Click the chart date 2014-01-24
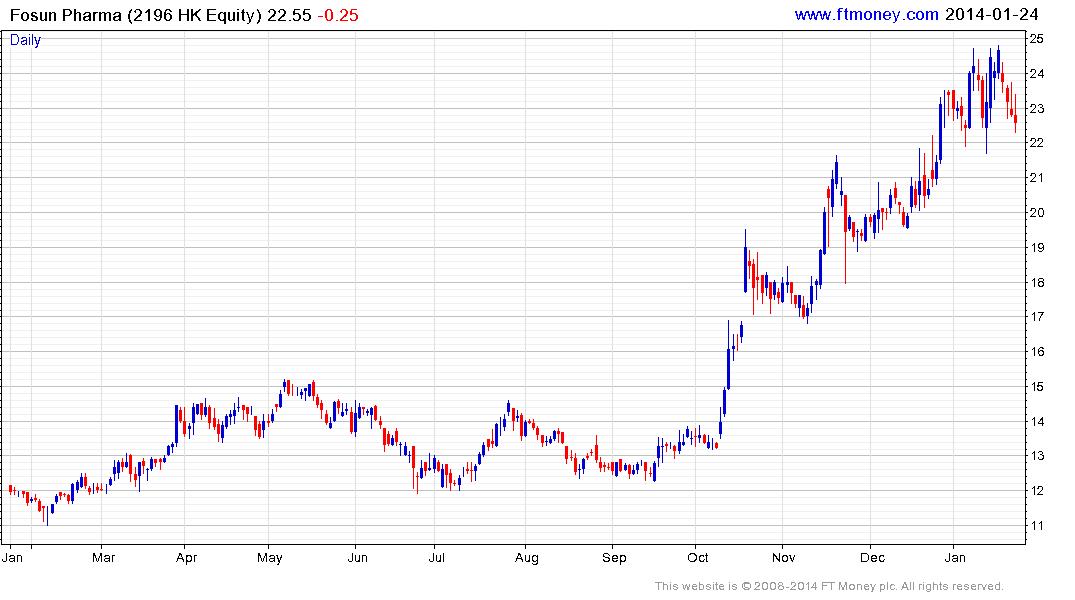1075x600 pixels. pos(991,14)
